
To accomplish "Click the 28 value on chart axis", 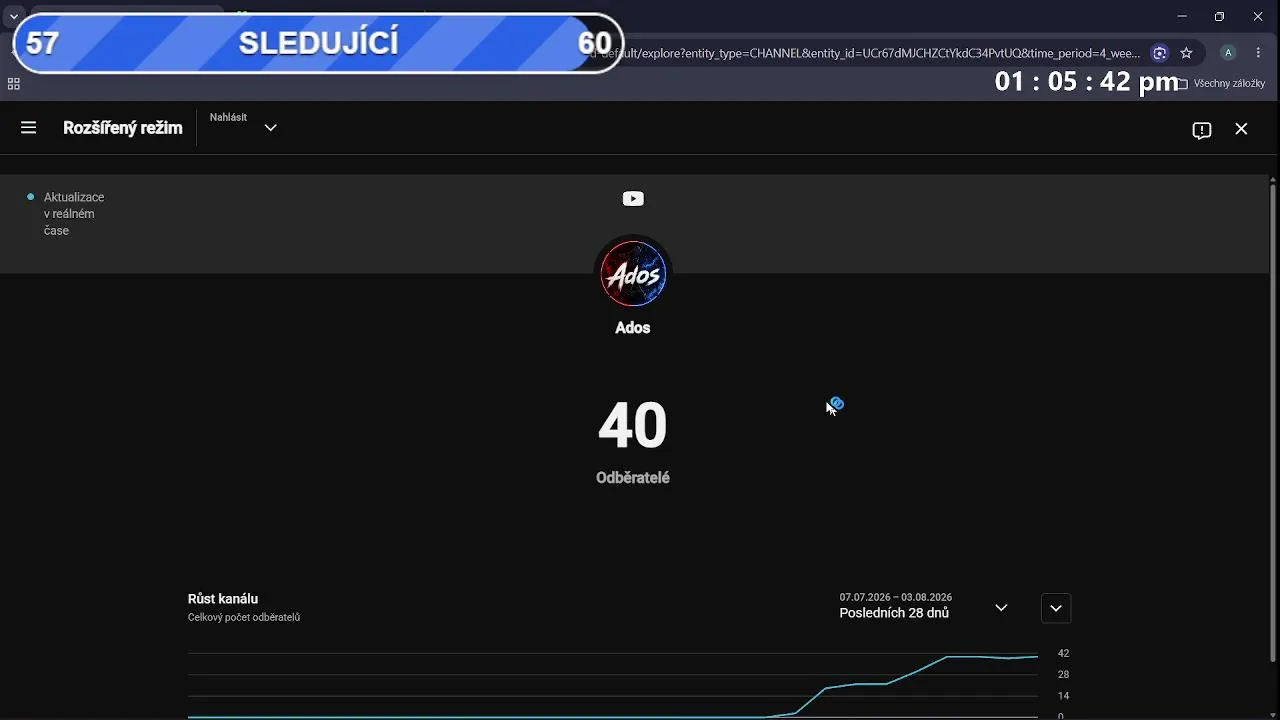I will coord(1064,675).
